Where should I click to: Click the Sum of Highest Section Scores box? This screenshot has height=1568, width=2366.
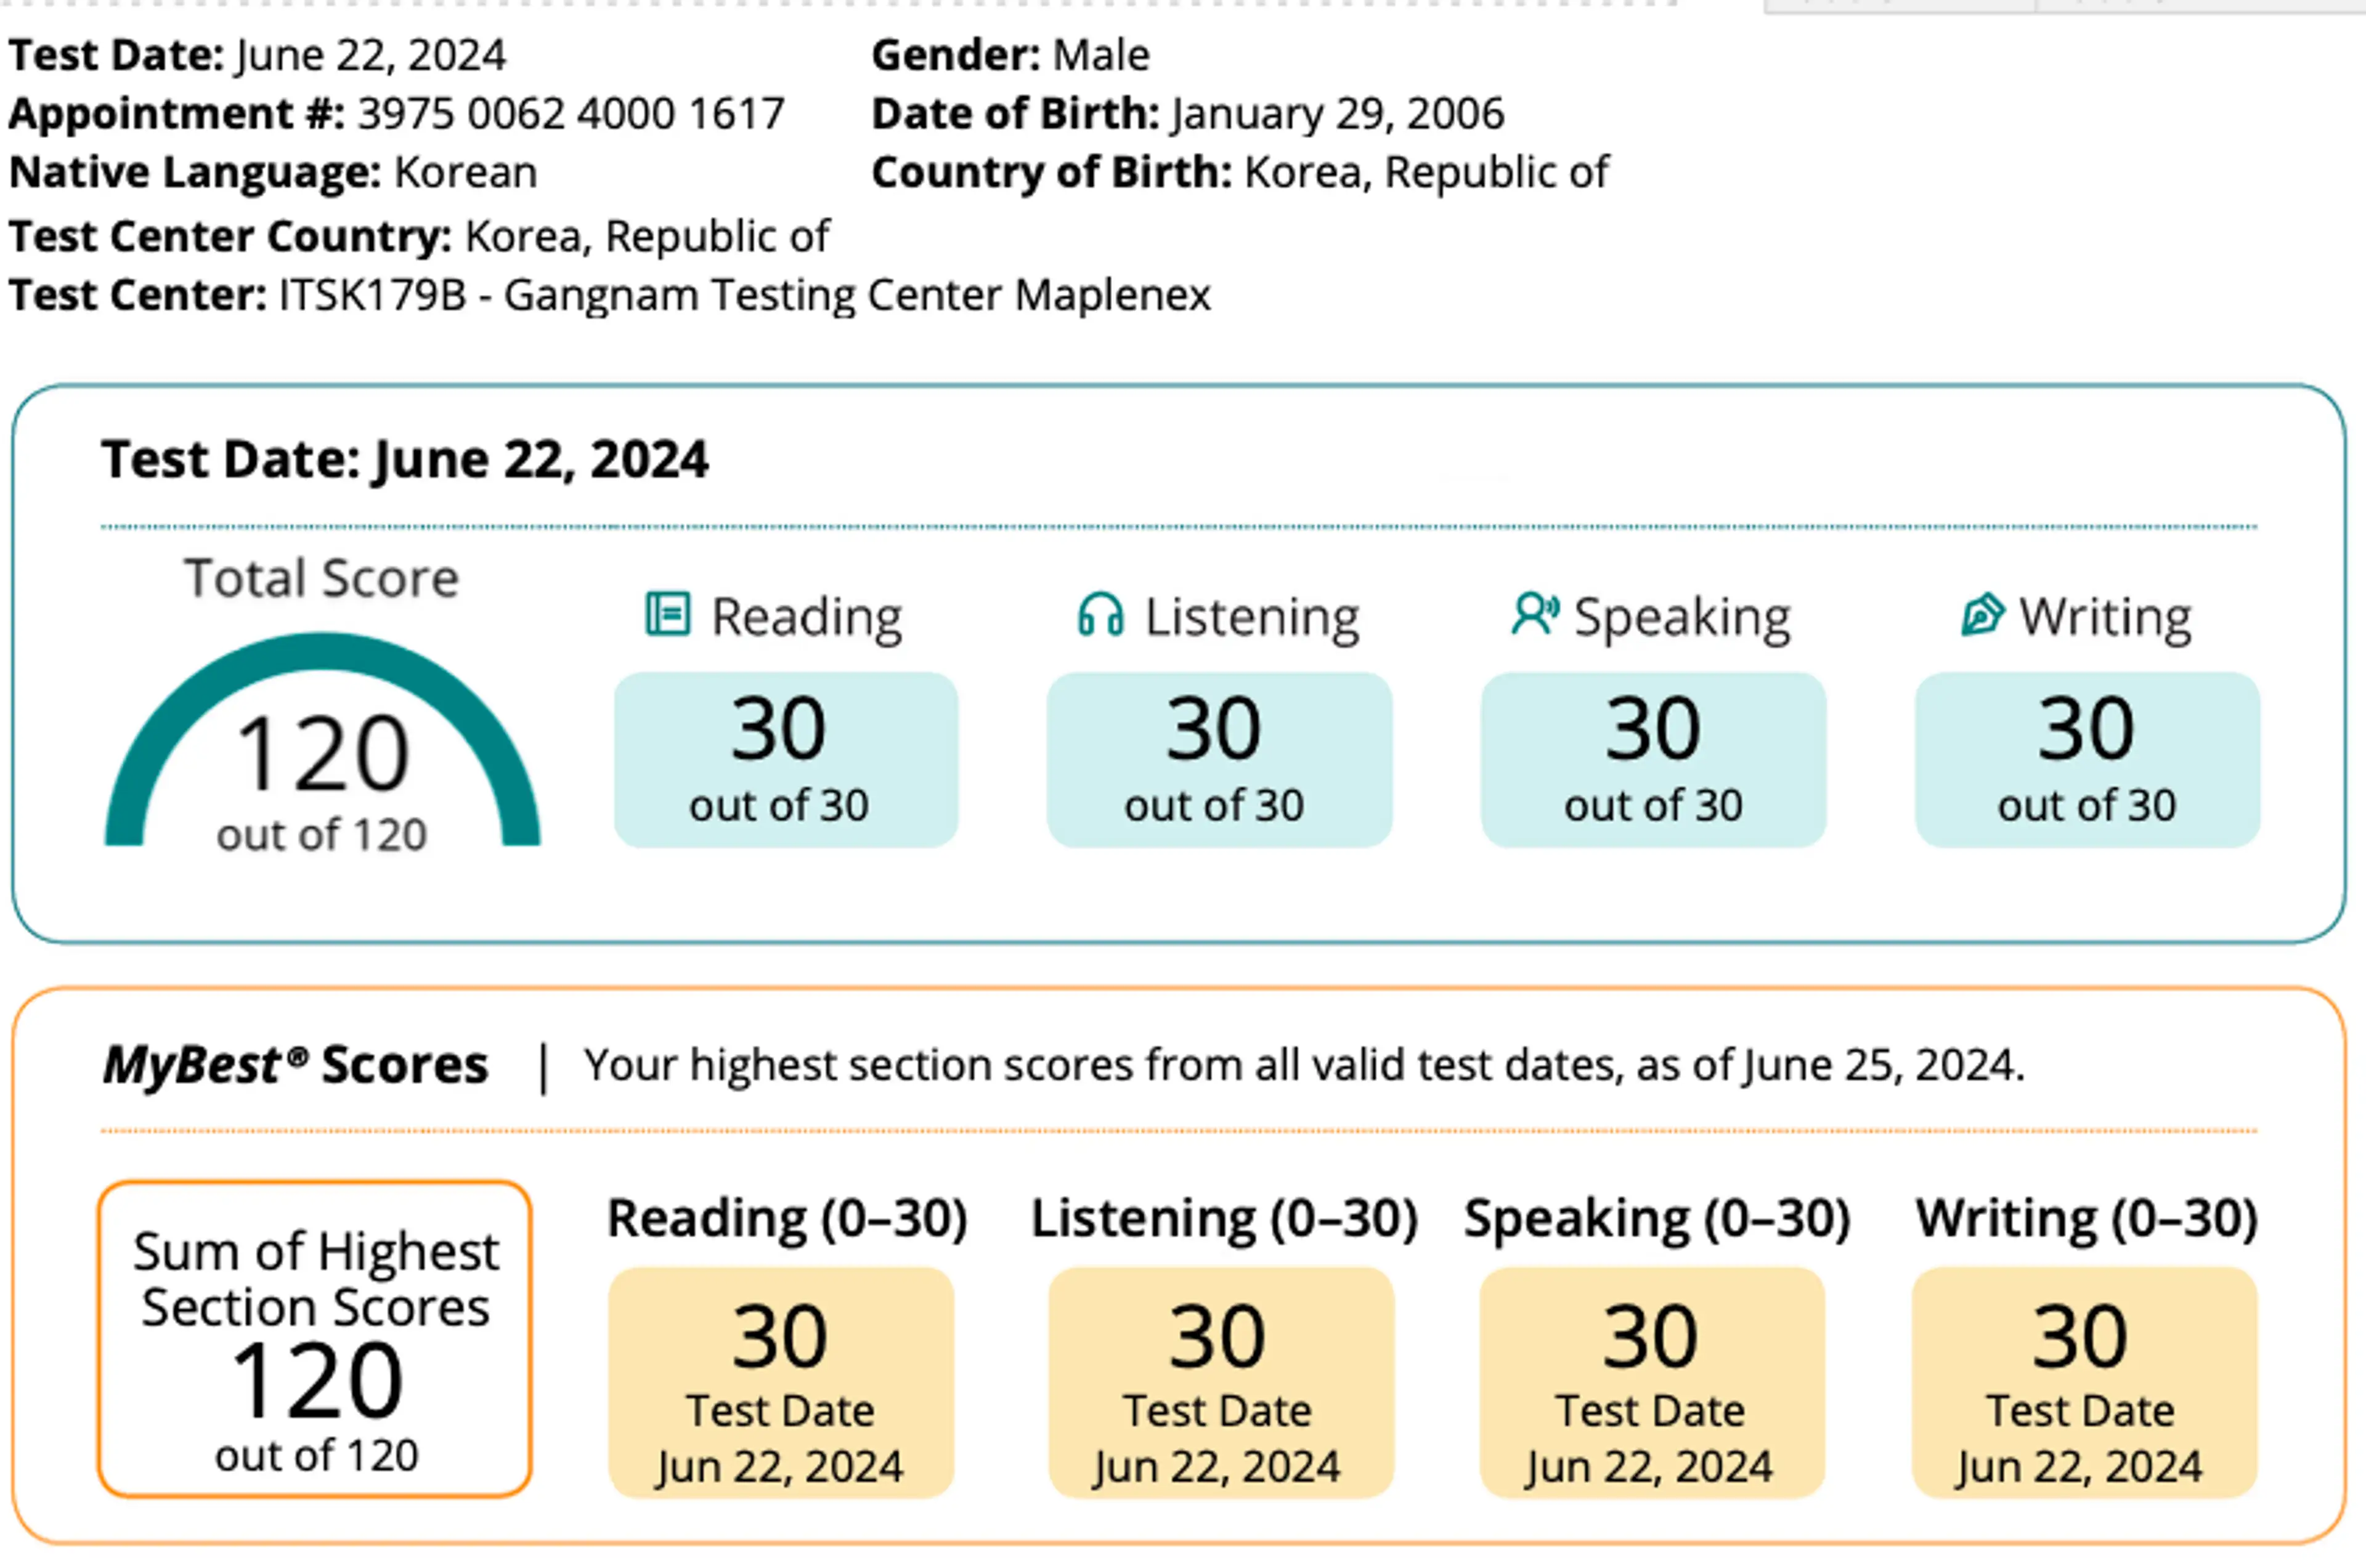click(x=315, y=1339)
